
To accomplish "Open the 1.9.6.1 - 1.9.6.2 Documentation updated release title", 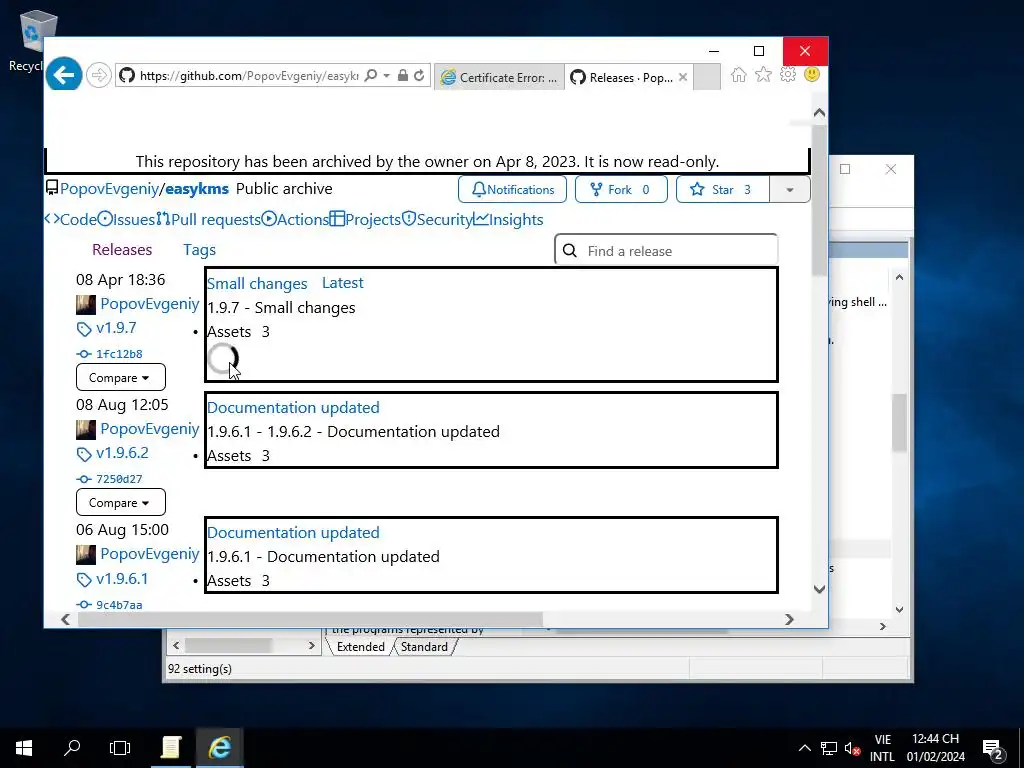I will click(293, 408).
